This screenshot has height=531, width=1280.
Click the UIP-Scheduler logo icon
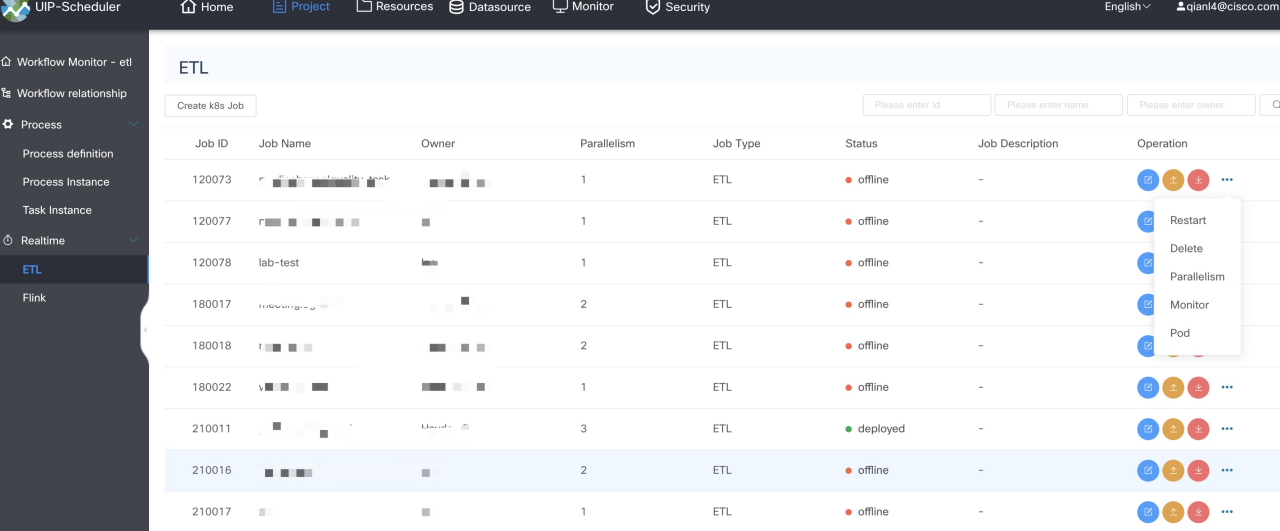(16, 9)
